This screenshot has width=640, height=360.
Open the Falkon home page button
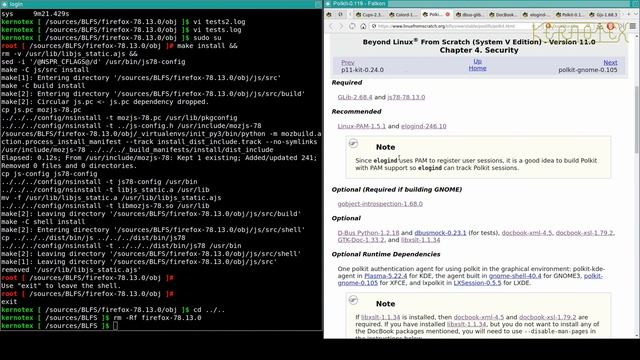[363, 26]
